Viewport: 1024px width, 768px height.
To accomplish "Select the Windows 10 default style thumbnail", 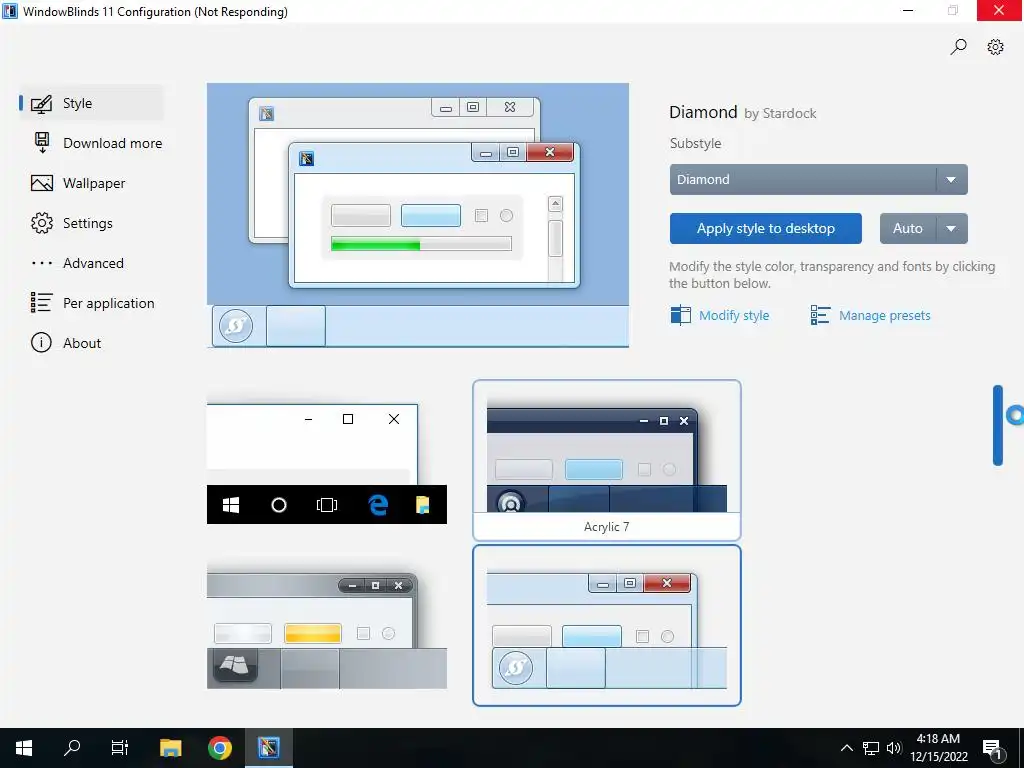I will (x=327, y=460).
